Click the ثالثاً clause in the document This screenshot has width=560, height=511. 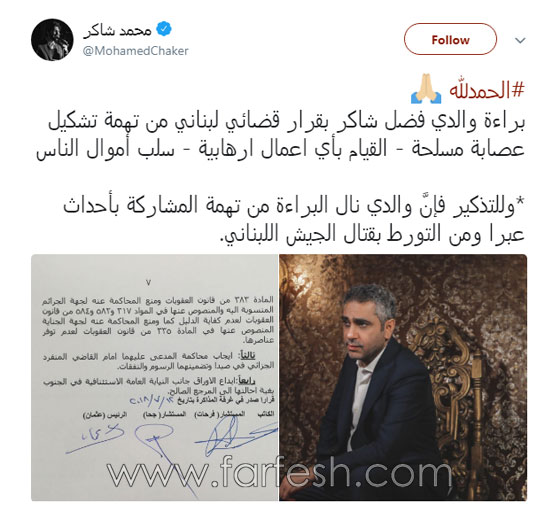[158, 361]
